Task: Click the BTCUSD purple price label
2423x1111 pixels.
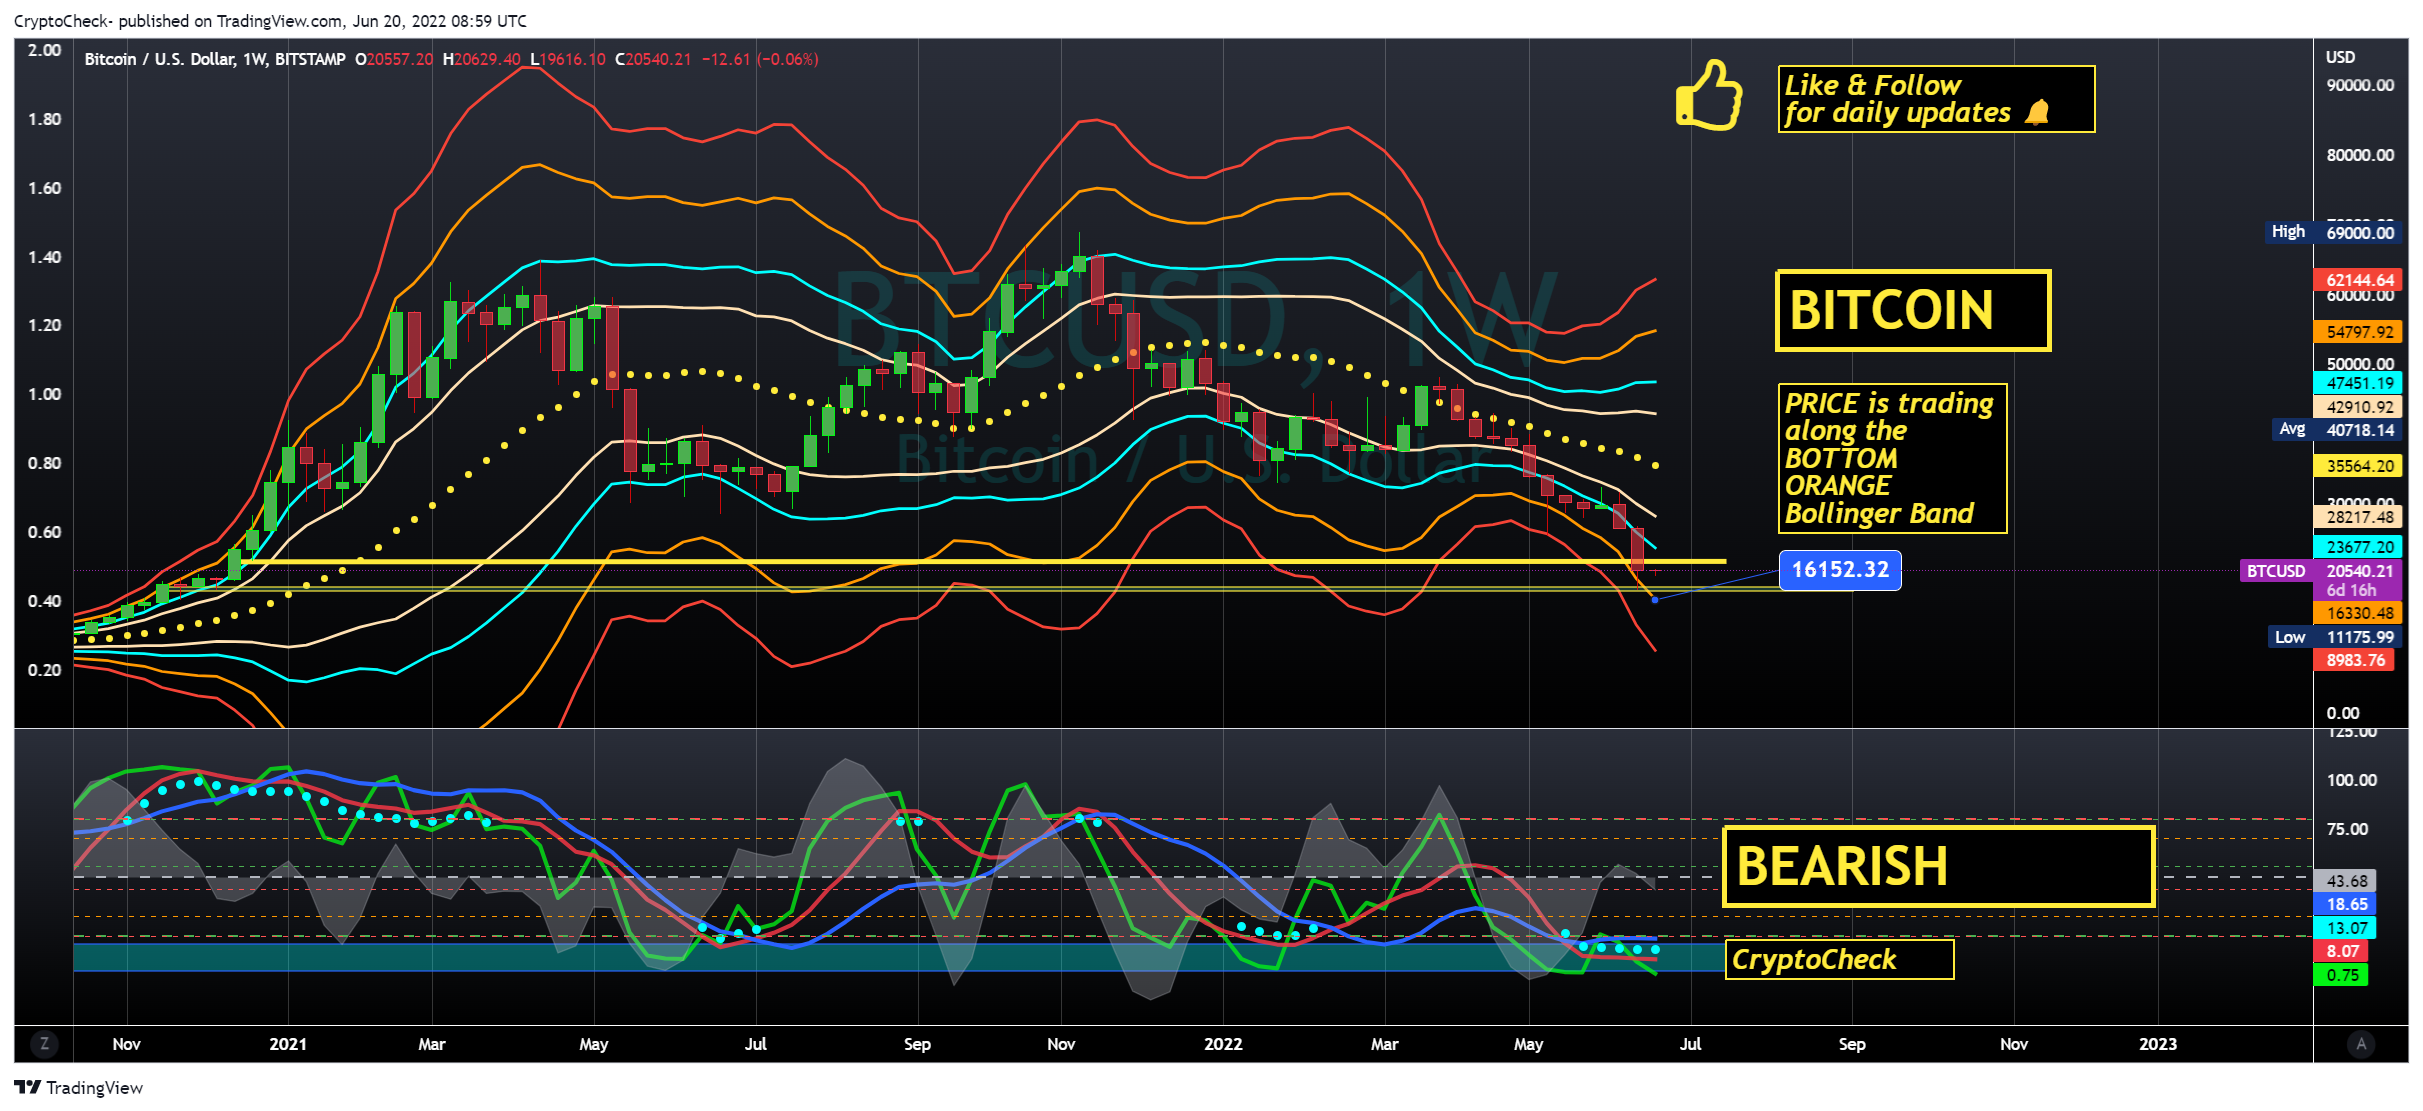Action: (2276, 571)
